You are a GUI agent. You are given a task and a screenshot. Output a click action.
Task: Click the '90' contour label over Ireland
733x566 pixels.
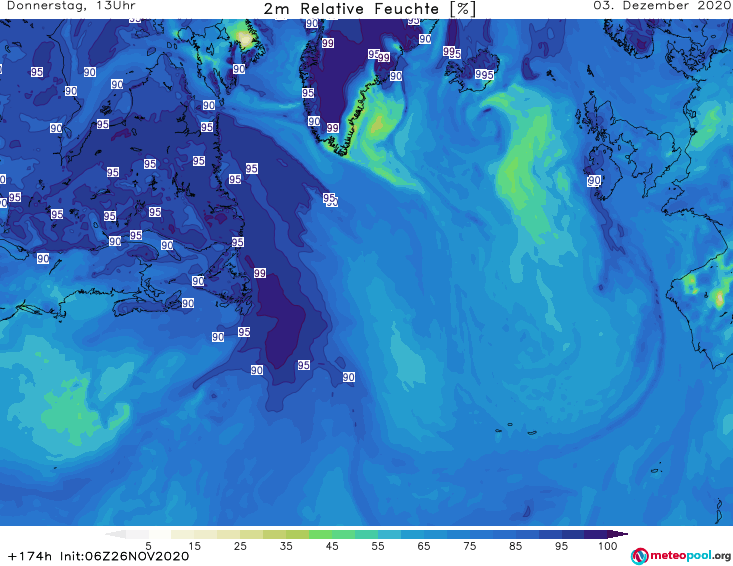point(594,180)
